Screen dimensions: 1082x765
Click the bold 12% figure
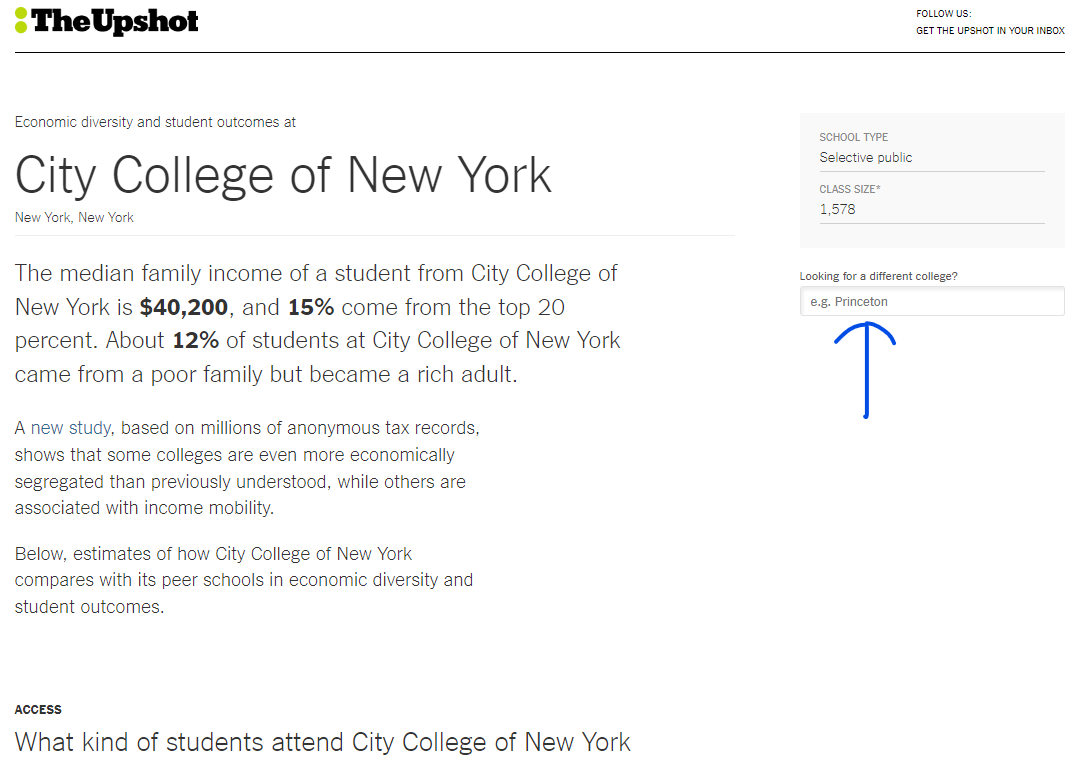point(195,340)
